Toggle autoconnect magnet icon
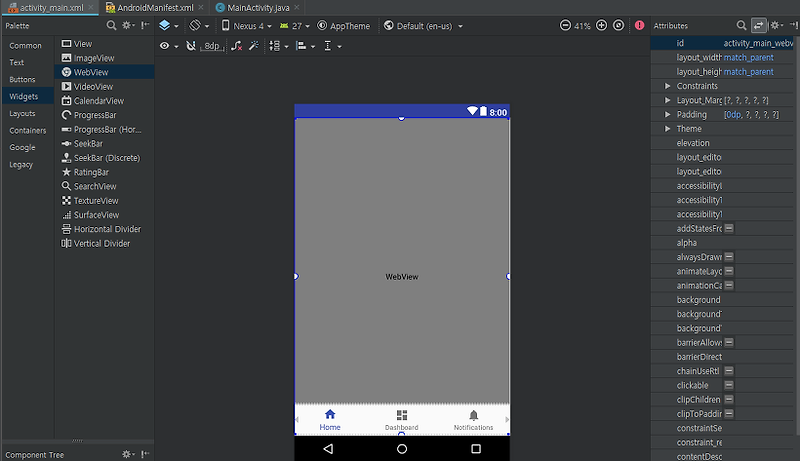The image size is (800, 461). 191,46
